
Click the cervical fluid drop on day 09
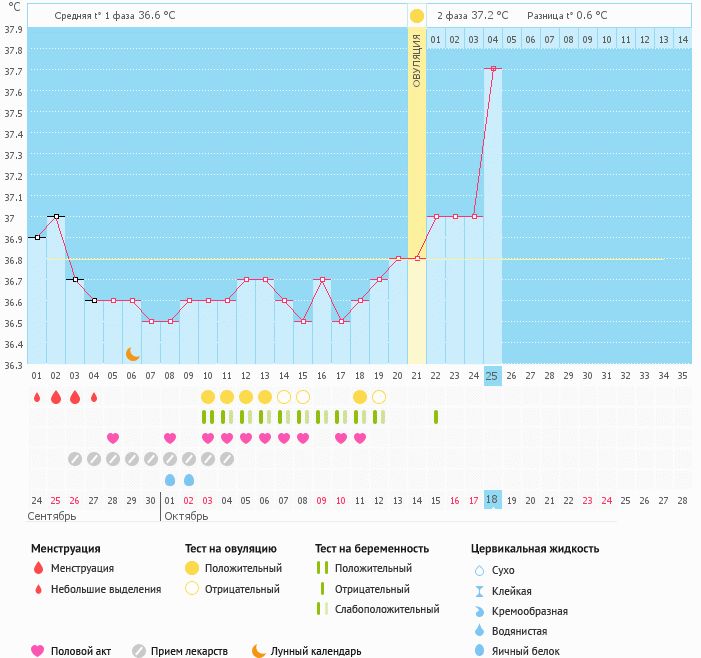click(189, 480)
